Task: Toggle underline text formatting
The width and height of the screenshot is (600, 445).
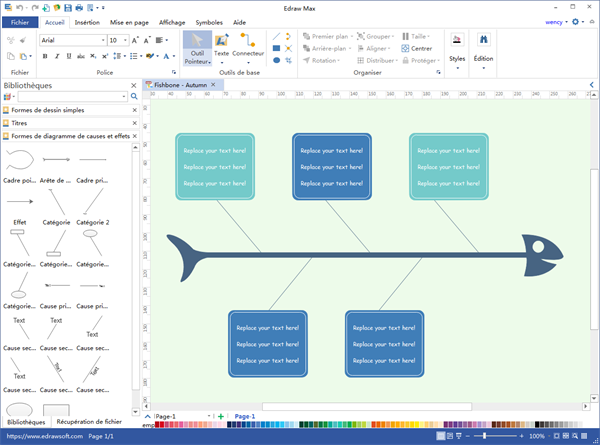Action: pos(67,55)
